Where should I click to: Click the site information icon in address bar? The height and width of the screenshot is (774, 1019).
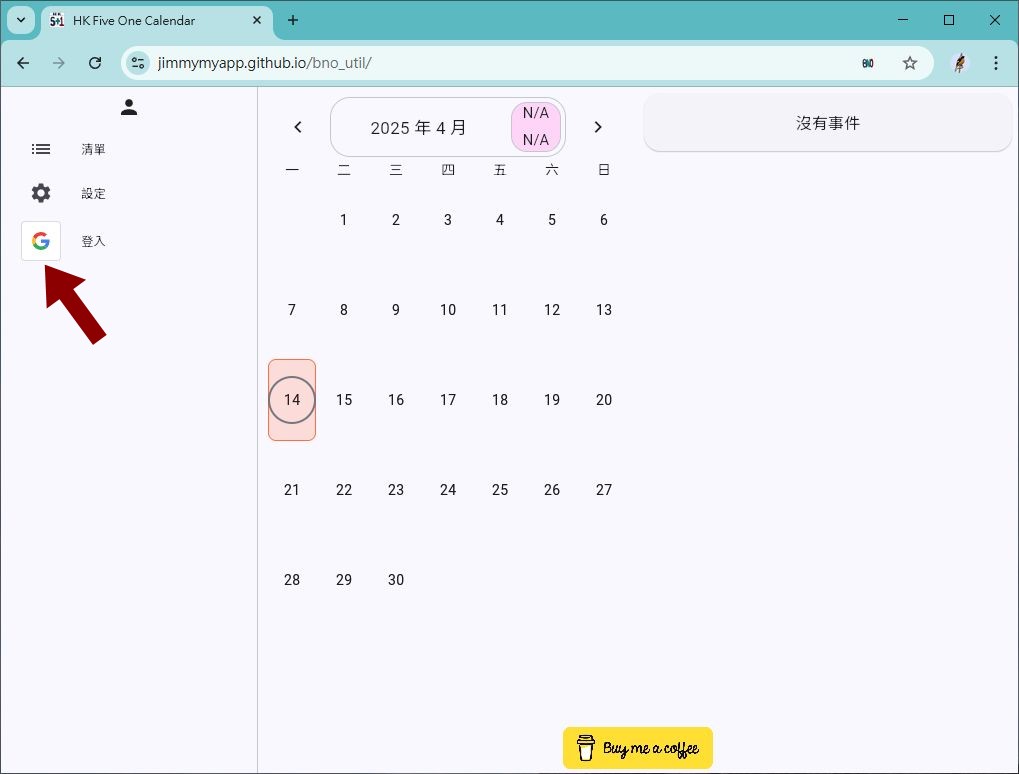click(138, 63)
